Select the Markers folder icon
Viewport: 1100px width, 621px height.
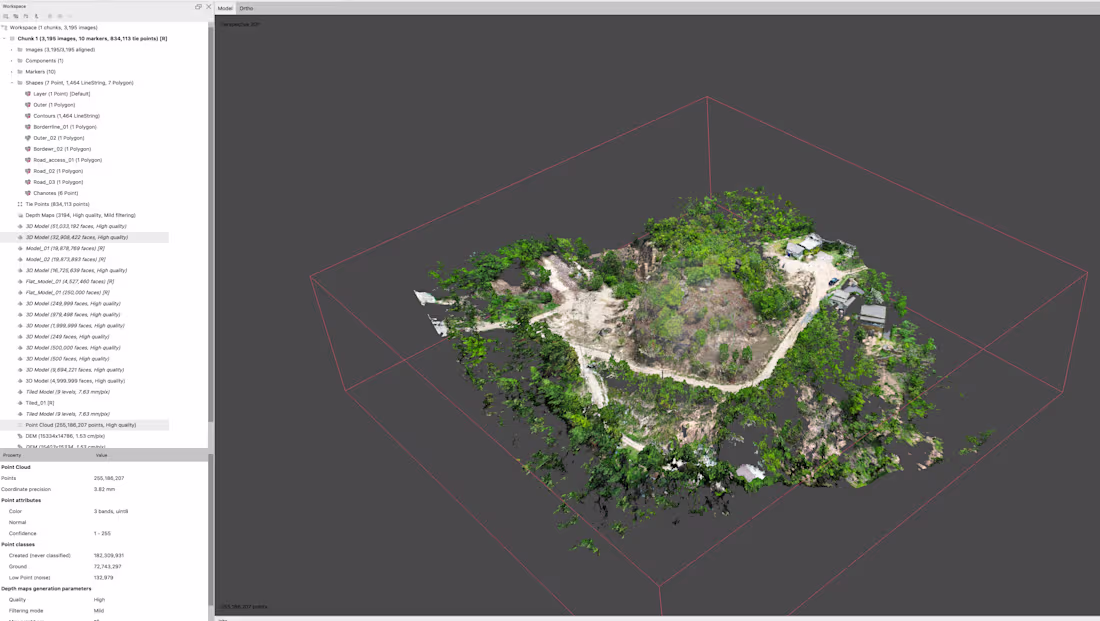point(20,72)
